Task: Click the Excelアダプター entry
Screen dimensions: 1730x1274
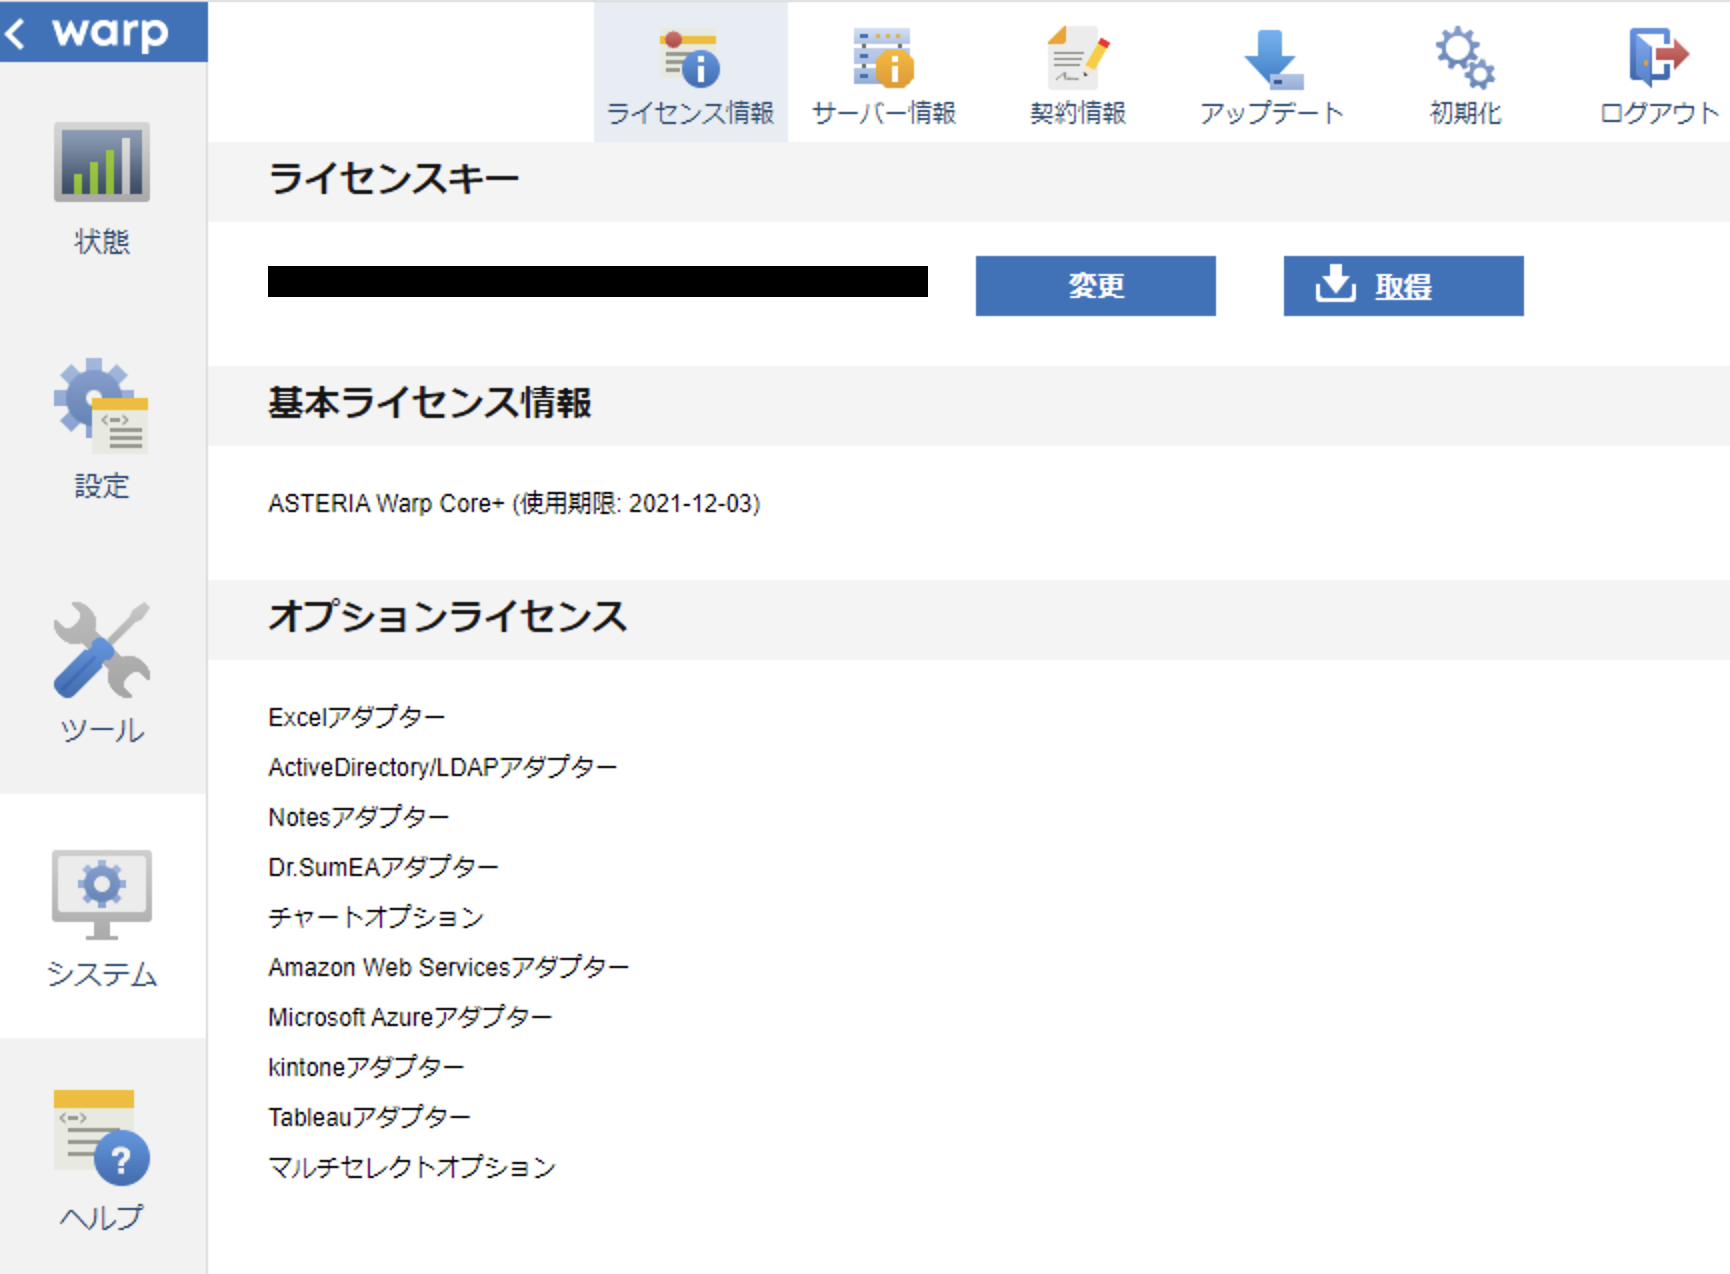Action: tap(356, 717)
